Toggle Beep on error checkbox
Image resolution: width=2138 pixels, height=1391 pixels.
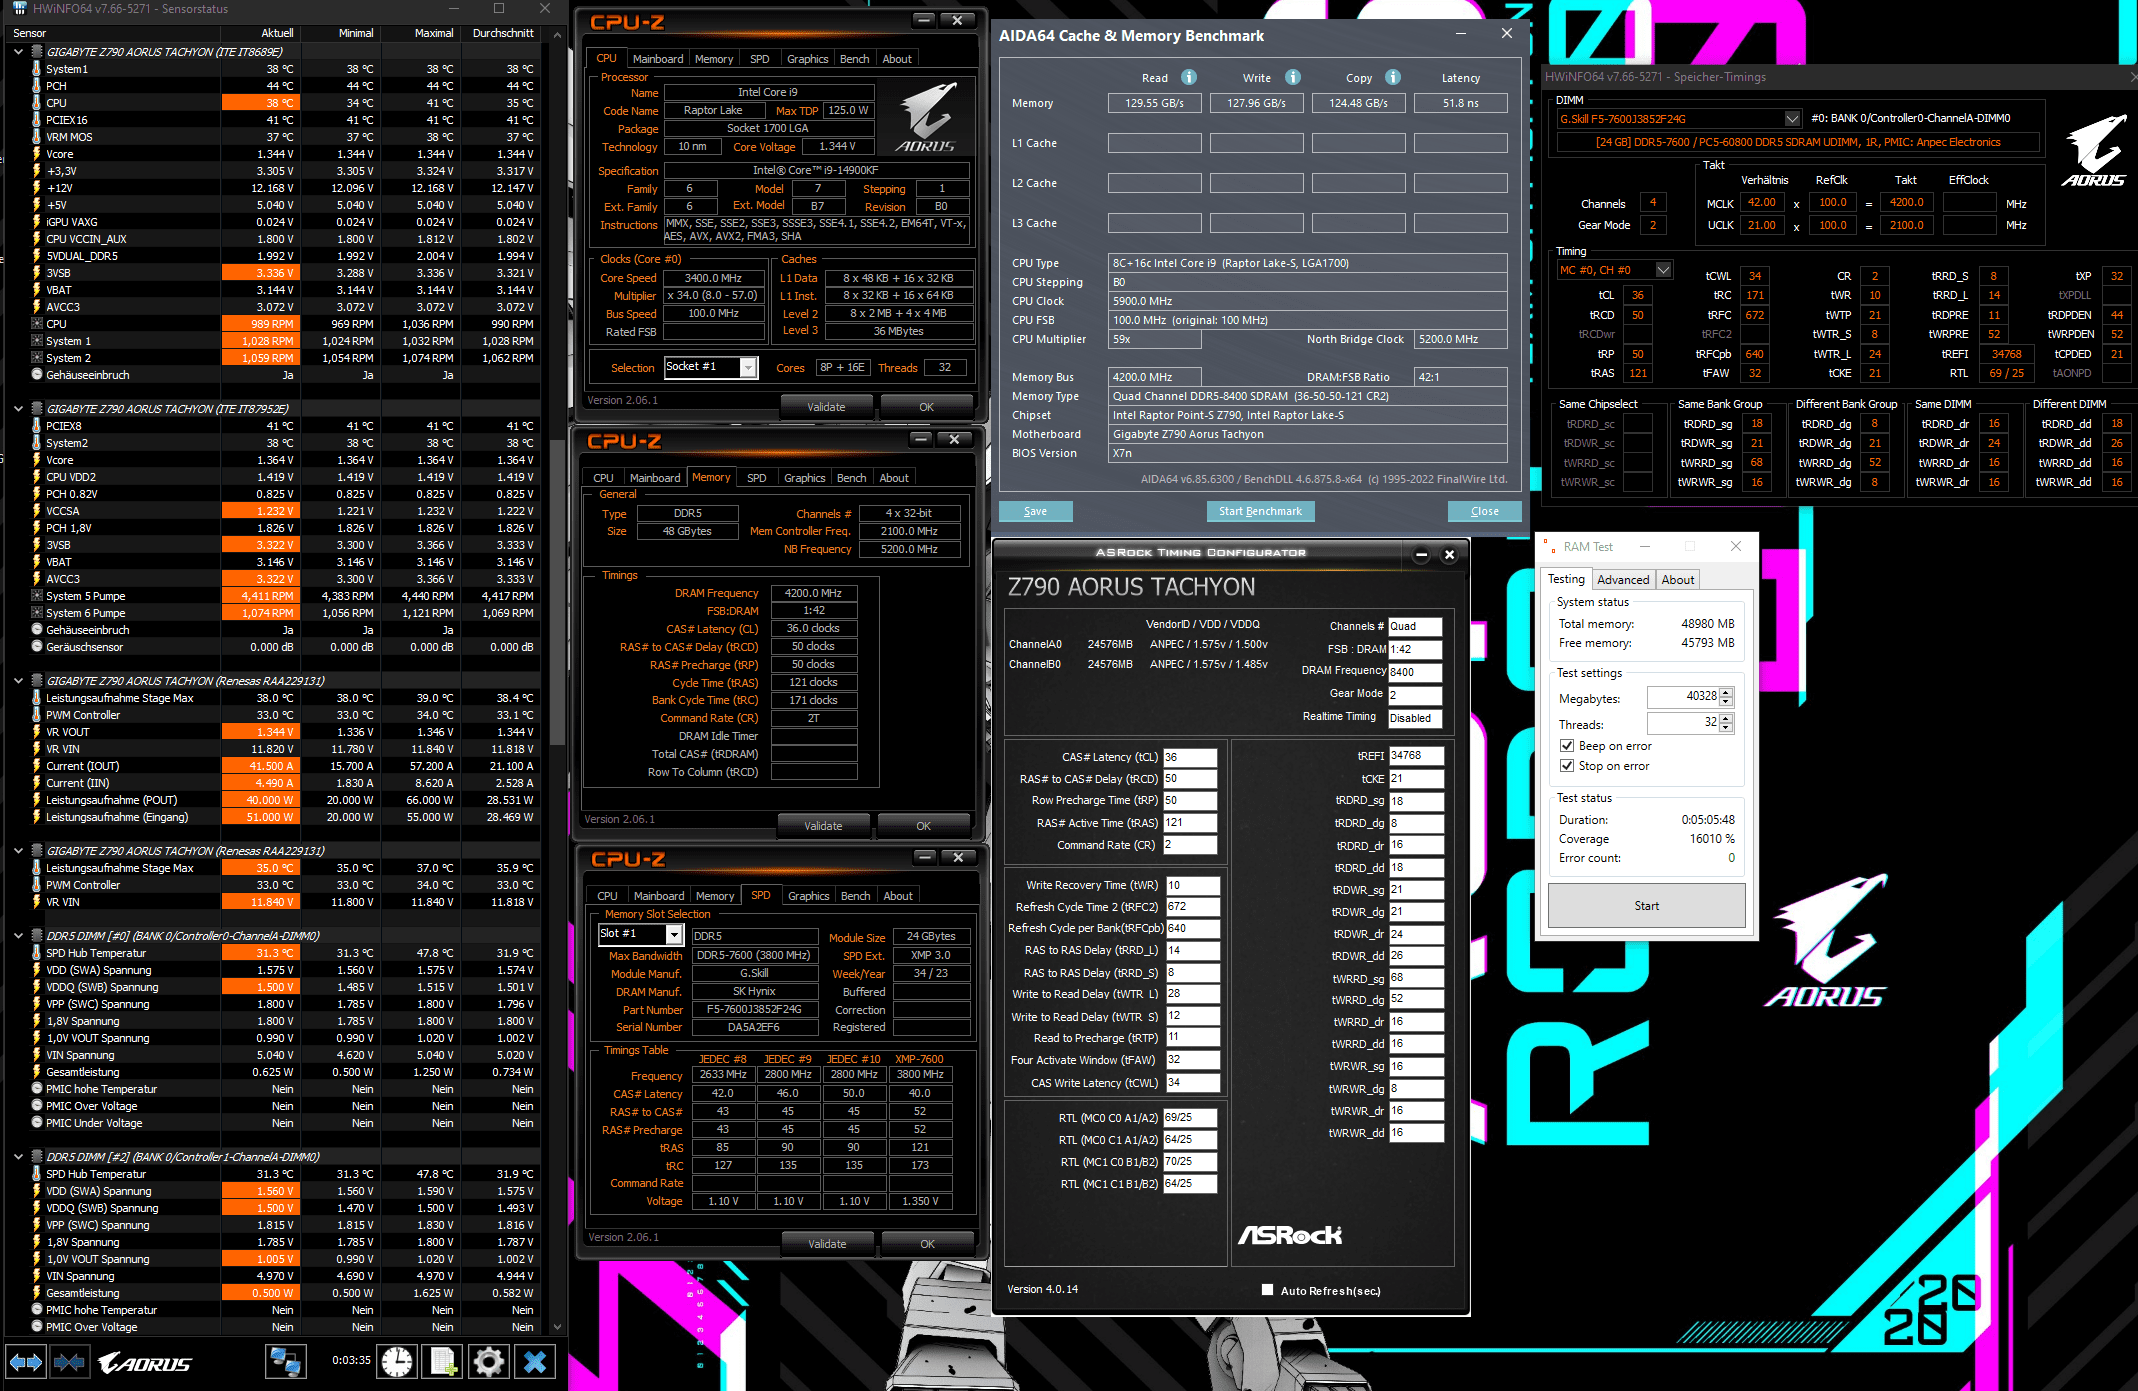click(x=1567, y=746)
